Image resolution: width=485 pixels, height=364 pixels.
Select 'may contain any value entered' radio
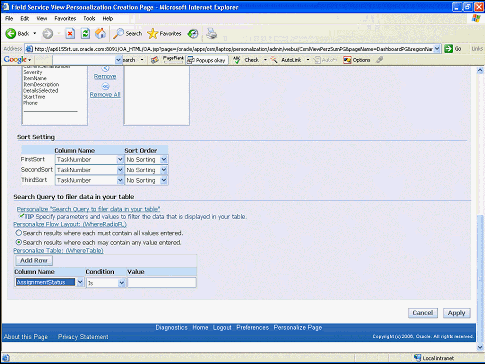coord(19,242)
